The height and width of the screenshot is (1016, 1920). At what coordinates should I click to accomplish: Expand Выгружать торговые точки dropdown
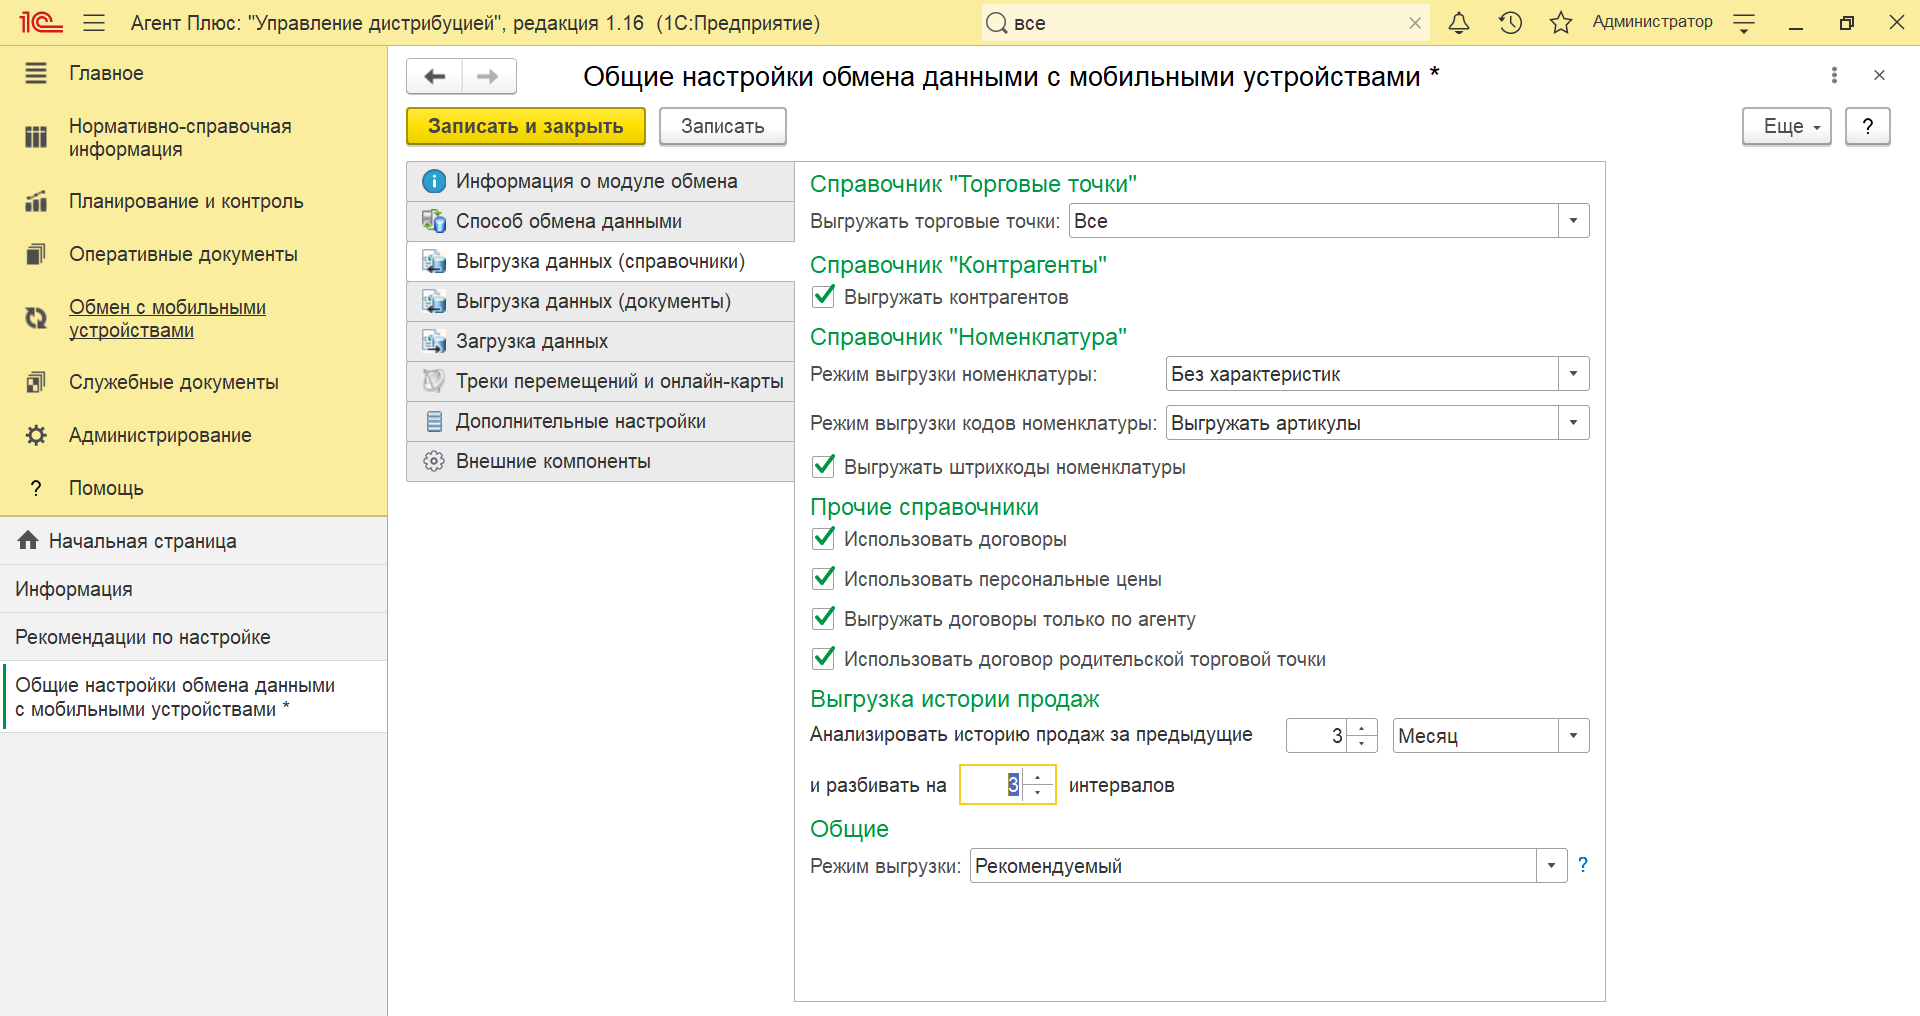click(x=1573, y=221)
